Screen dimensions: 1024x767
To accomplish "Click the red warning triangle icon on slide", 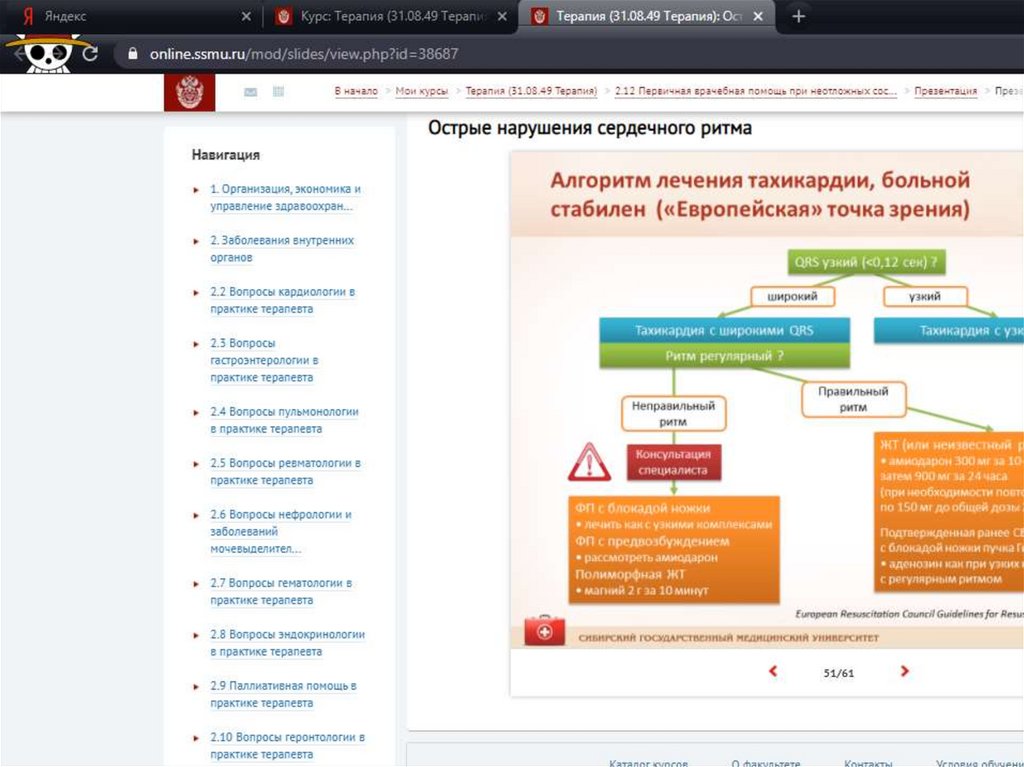I will tap(589, 462).
